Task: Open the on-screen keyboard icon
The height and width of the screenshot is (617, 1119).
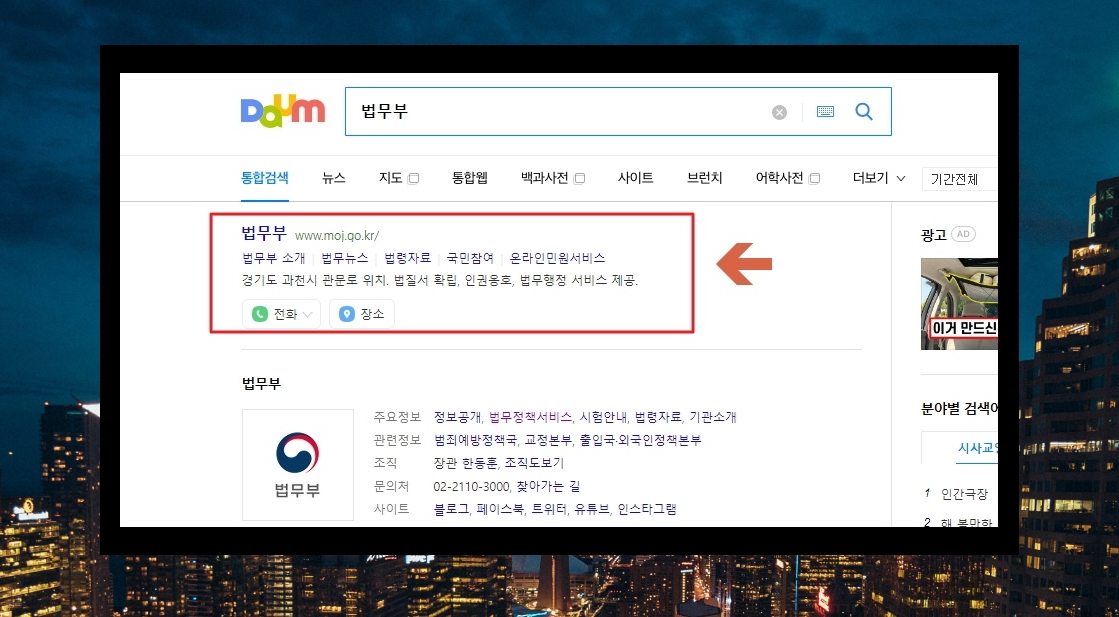Action: 825,111
